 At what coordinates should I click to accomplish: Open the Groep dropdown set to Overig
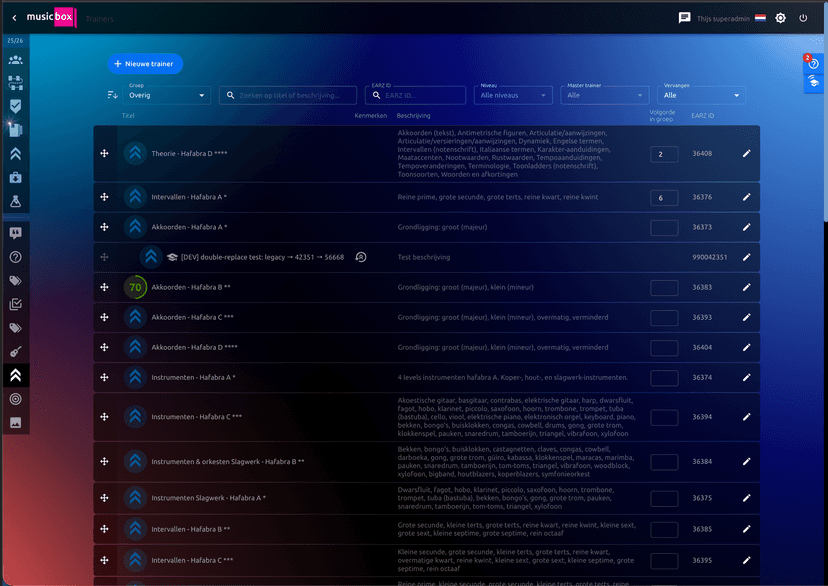pyautogui.click(x=166, y=95)
